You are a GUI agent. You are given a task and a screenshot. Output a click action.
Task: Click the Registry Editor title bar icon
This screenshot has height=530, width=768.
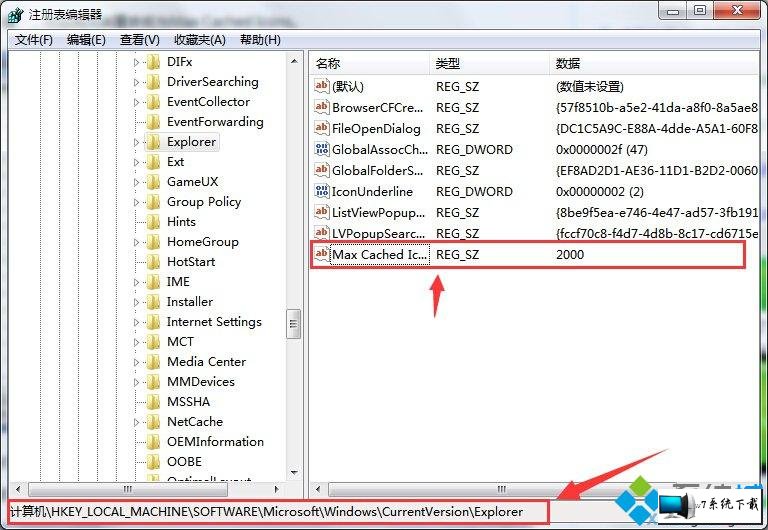click(16, 15)
